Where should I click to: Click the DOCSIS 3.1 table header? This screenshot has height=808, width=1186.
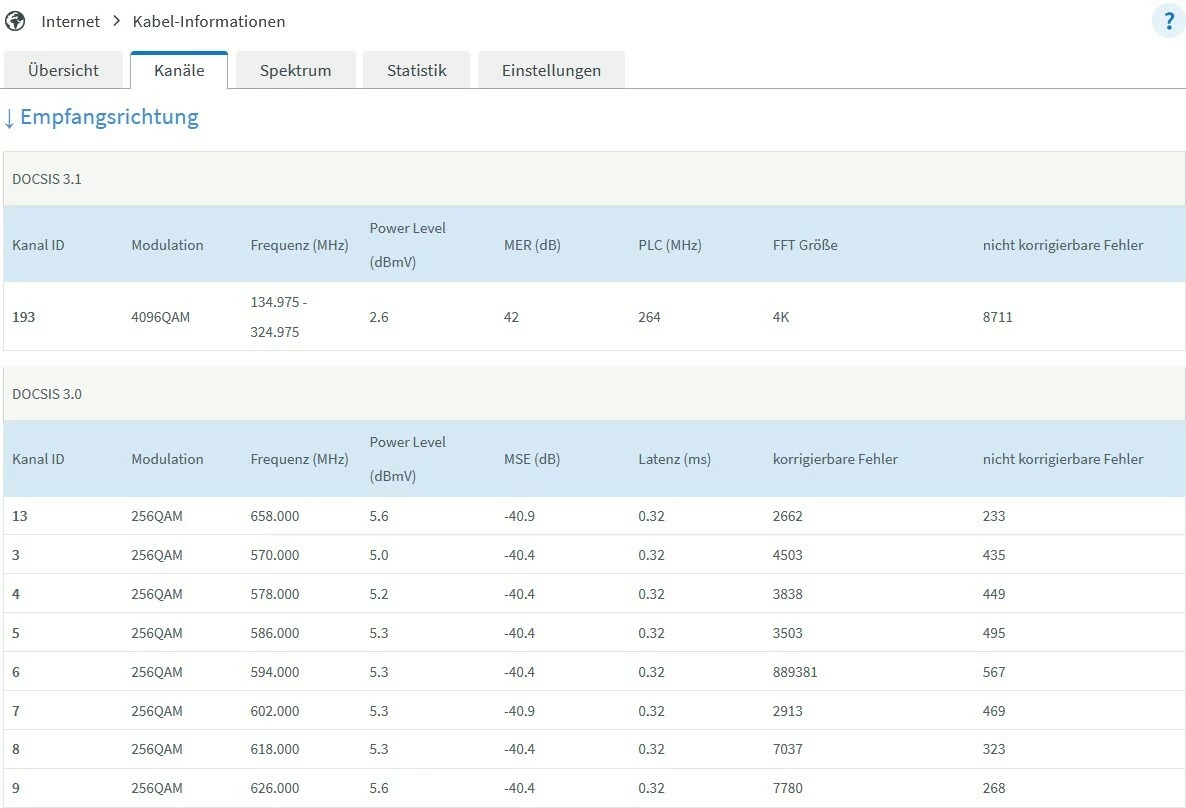pyautogui.click(x=47, y=179)
